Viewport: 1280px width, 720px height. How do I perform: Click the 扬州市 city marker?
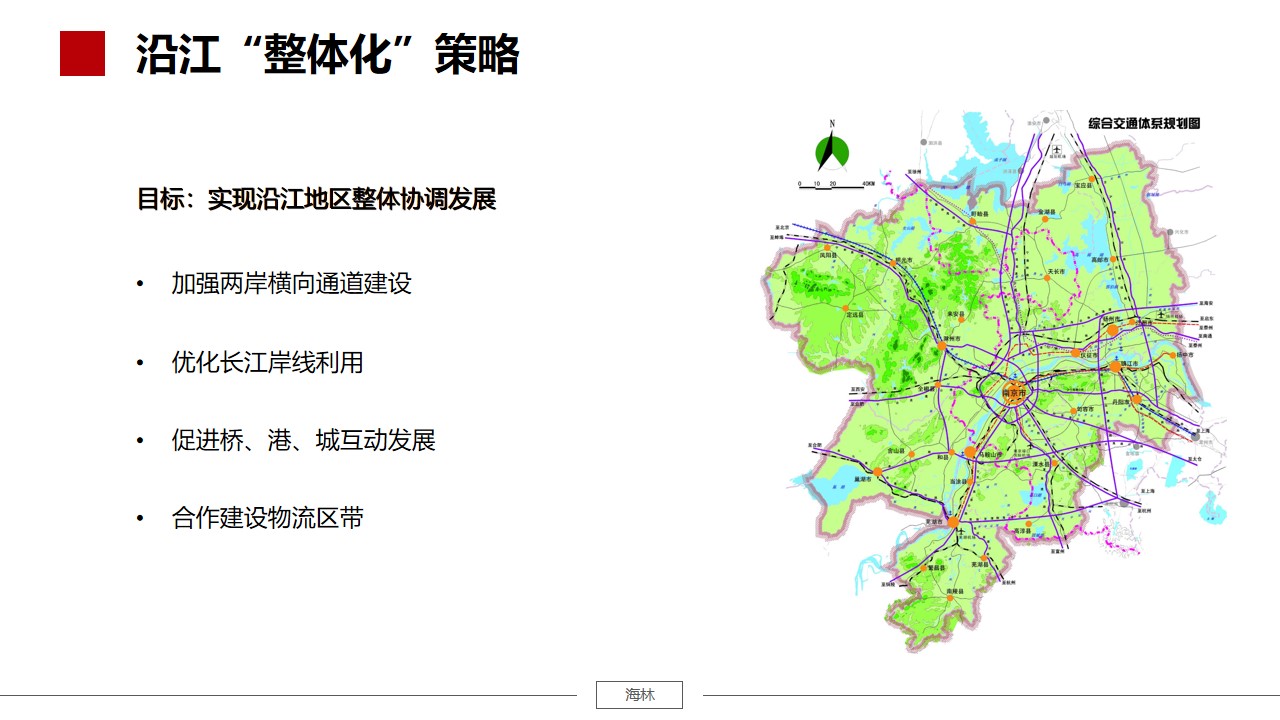click(x=1112, y=329)
